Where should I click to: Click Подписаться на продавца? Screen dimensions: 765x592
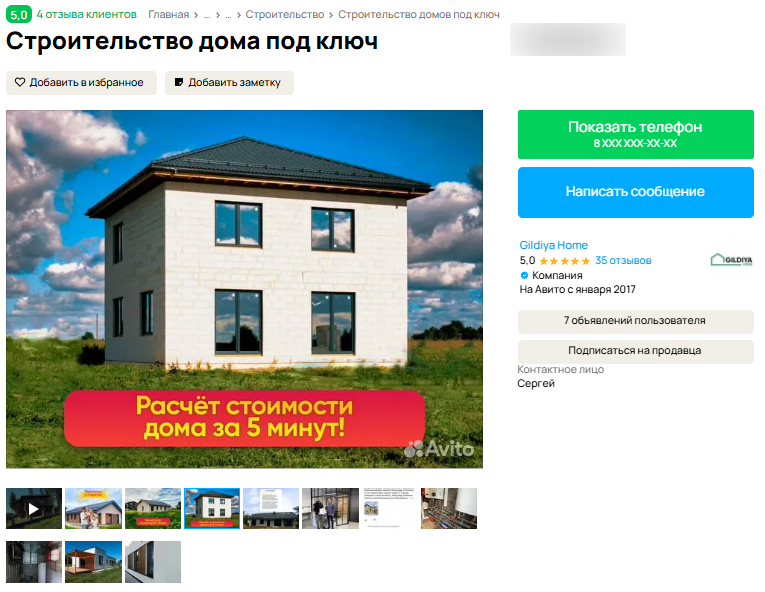[635, 351]
